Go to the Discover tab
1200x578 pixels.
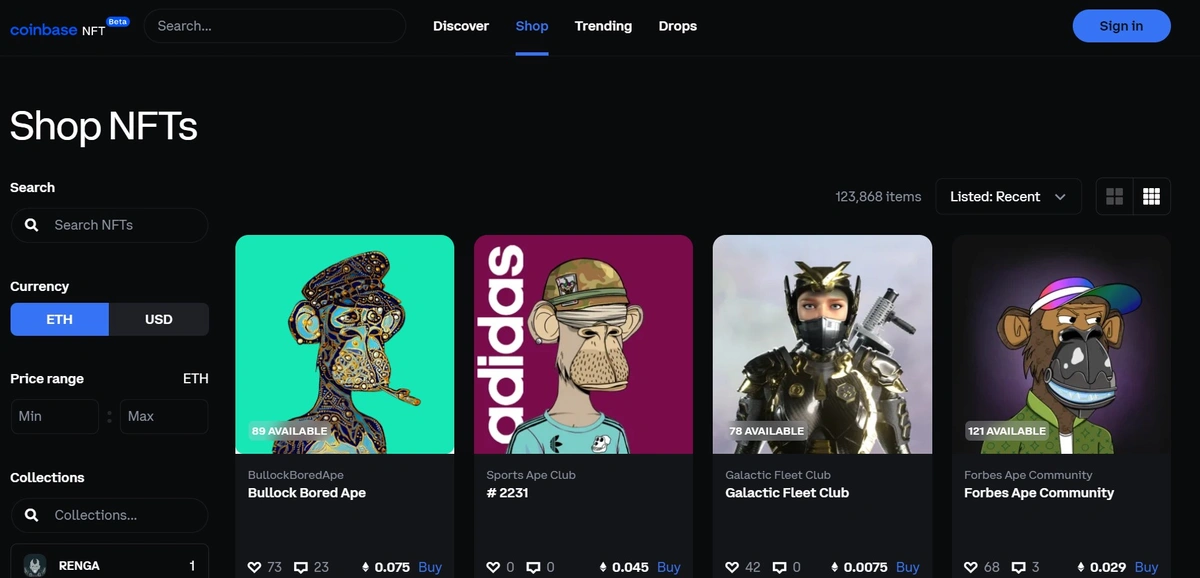(461, 26)
